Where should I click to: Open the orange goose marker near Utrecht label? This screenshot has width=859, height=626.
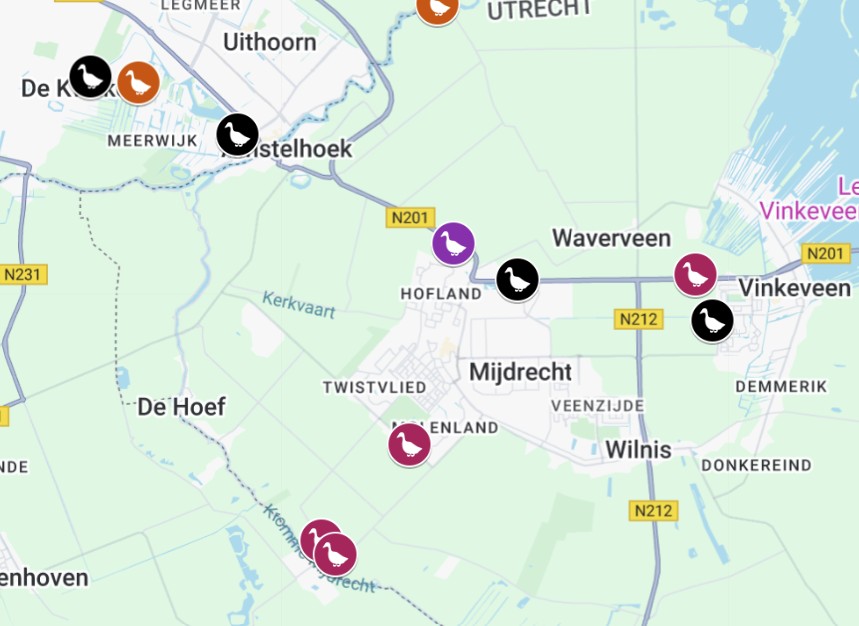437,8
